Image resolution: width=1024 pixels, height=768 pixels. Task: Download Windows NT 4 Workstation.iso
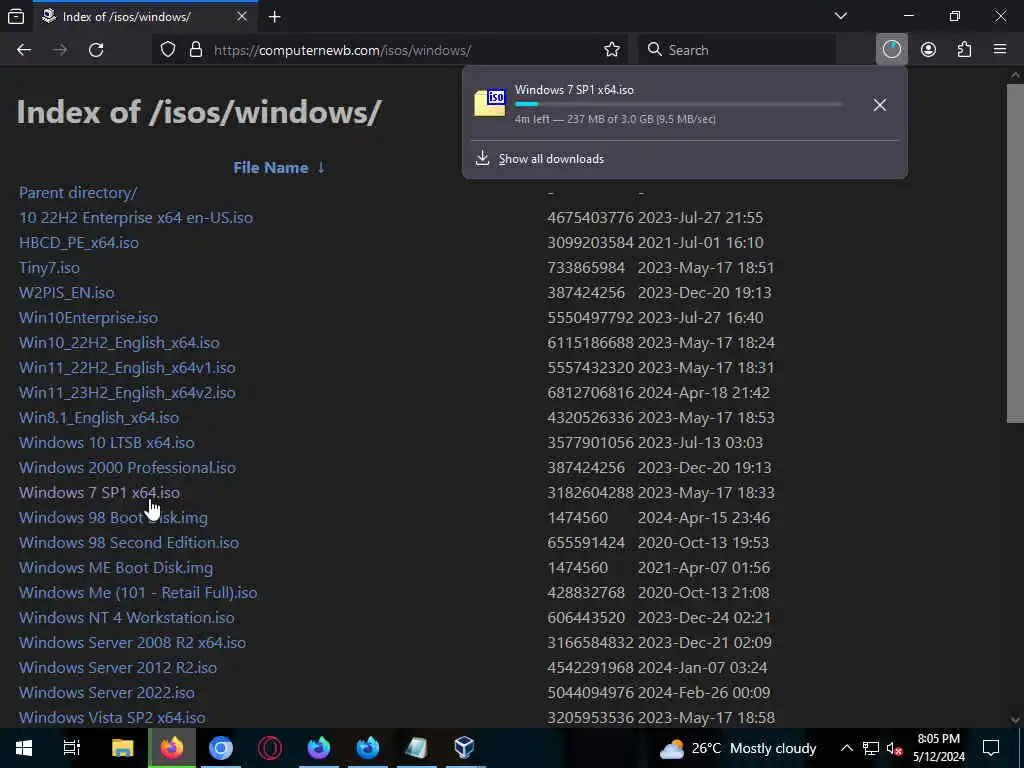(x=126, y=618)
